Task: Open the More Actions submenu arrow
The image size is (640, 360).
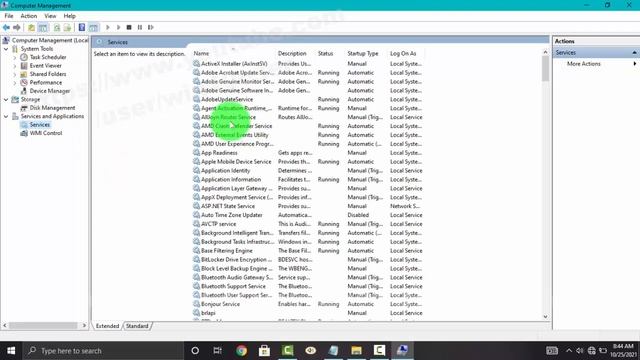Action: [635, 64]
